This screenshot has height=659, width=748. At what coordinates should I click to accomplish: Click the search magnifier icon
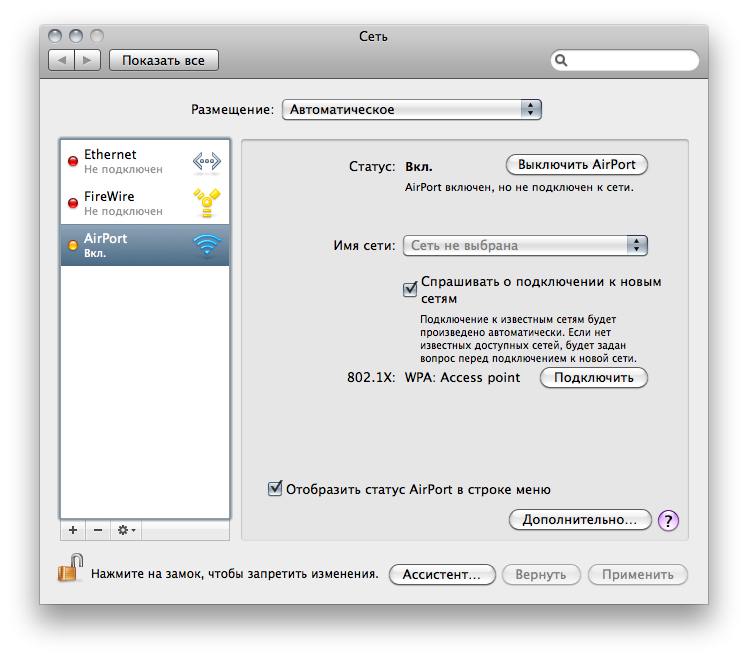561,60
